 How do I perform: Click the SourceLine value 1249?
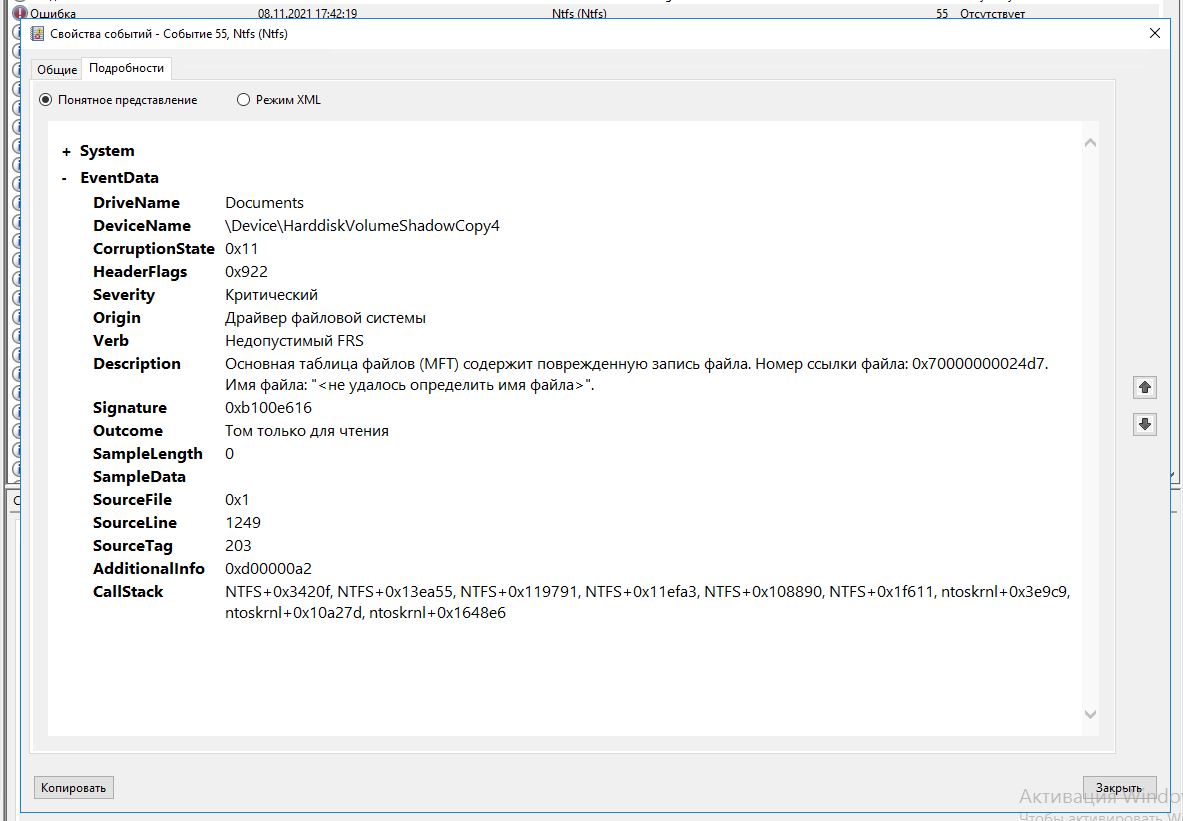[x=243, y=523]
